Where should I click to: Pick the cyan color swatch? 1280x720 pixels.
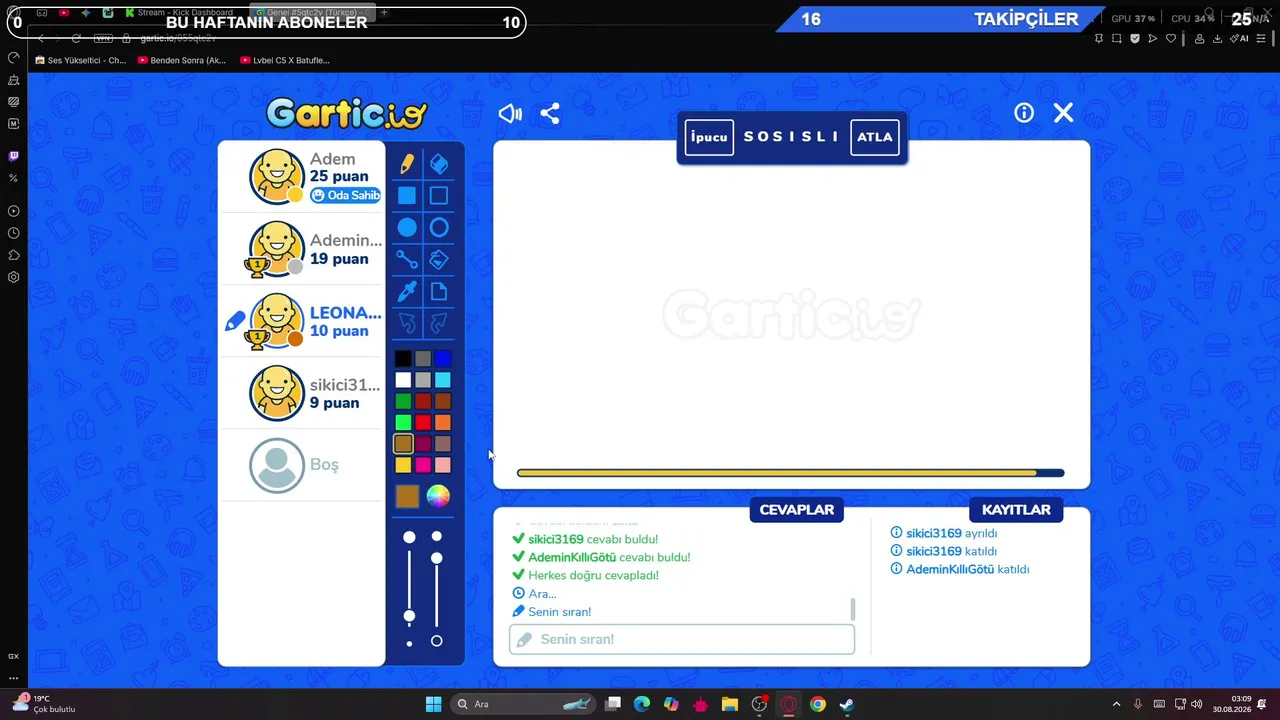pos(443,380)
